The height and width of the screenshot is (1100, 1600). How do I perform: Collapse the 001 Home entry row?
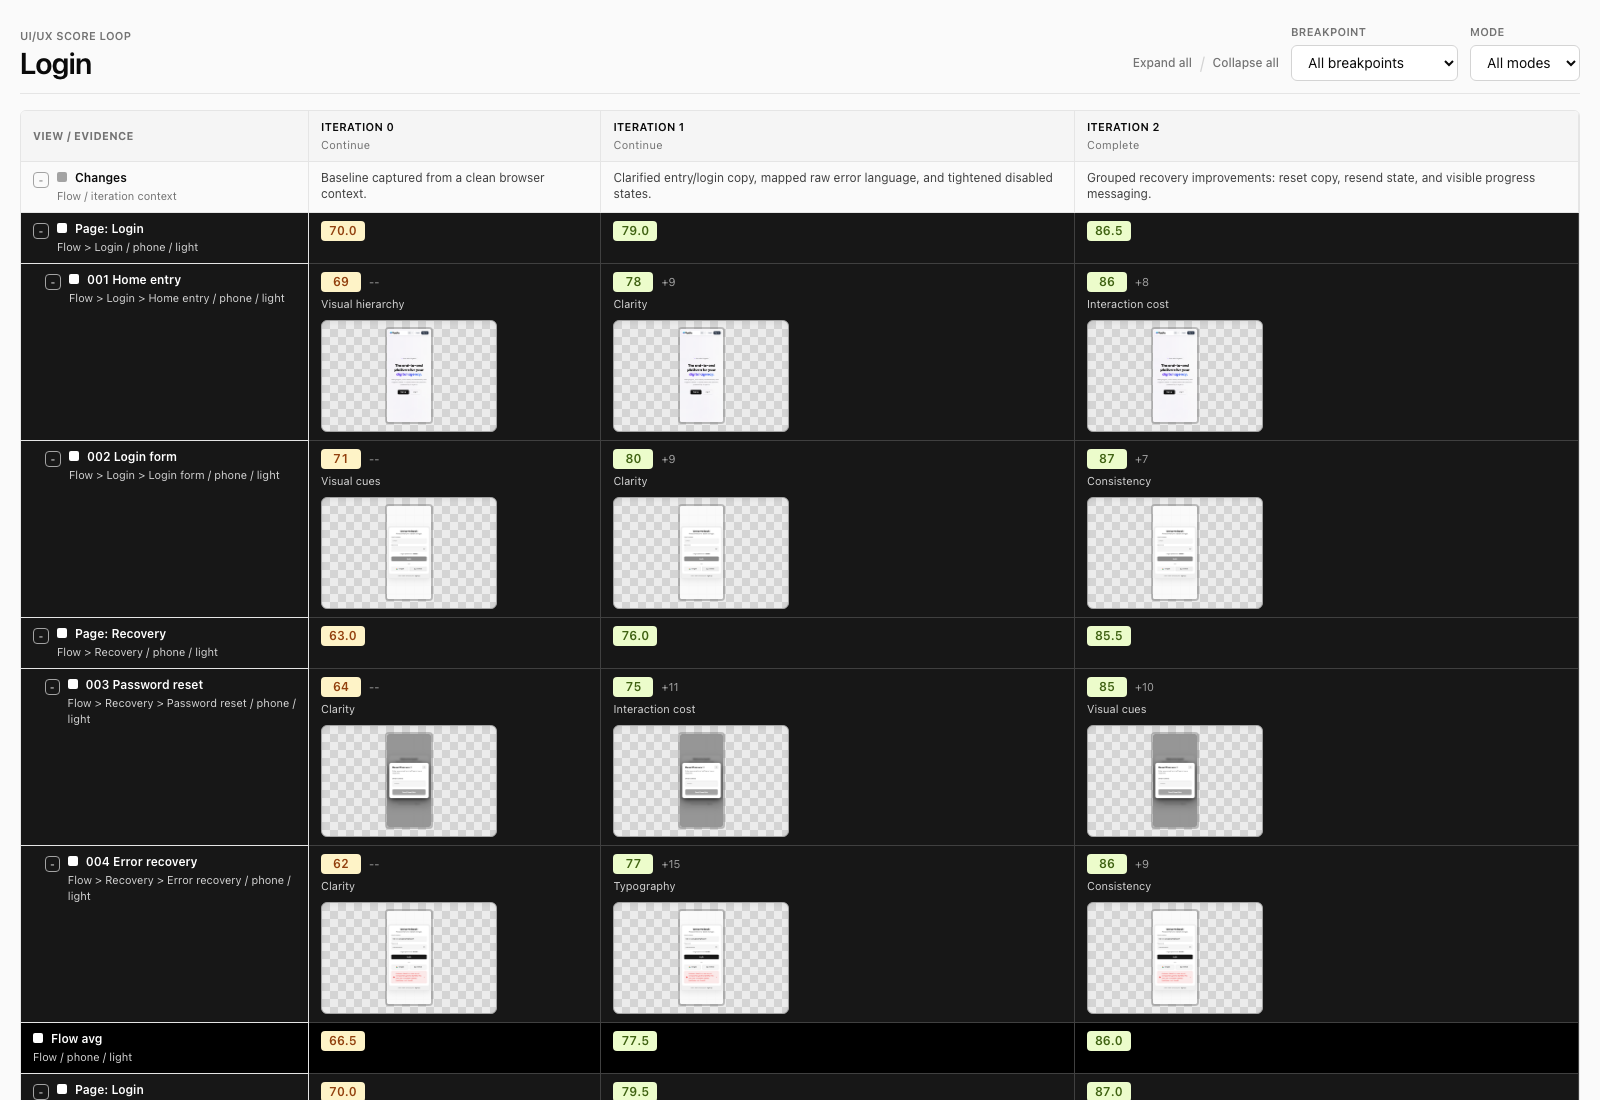tap(53, 282)
